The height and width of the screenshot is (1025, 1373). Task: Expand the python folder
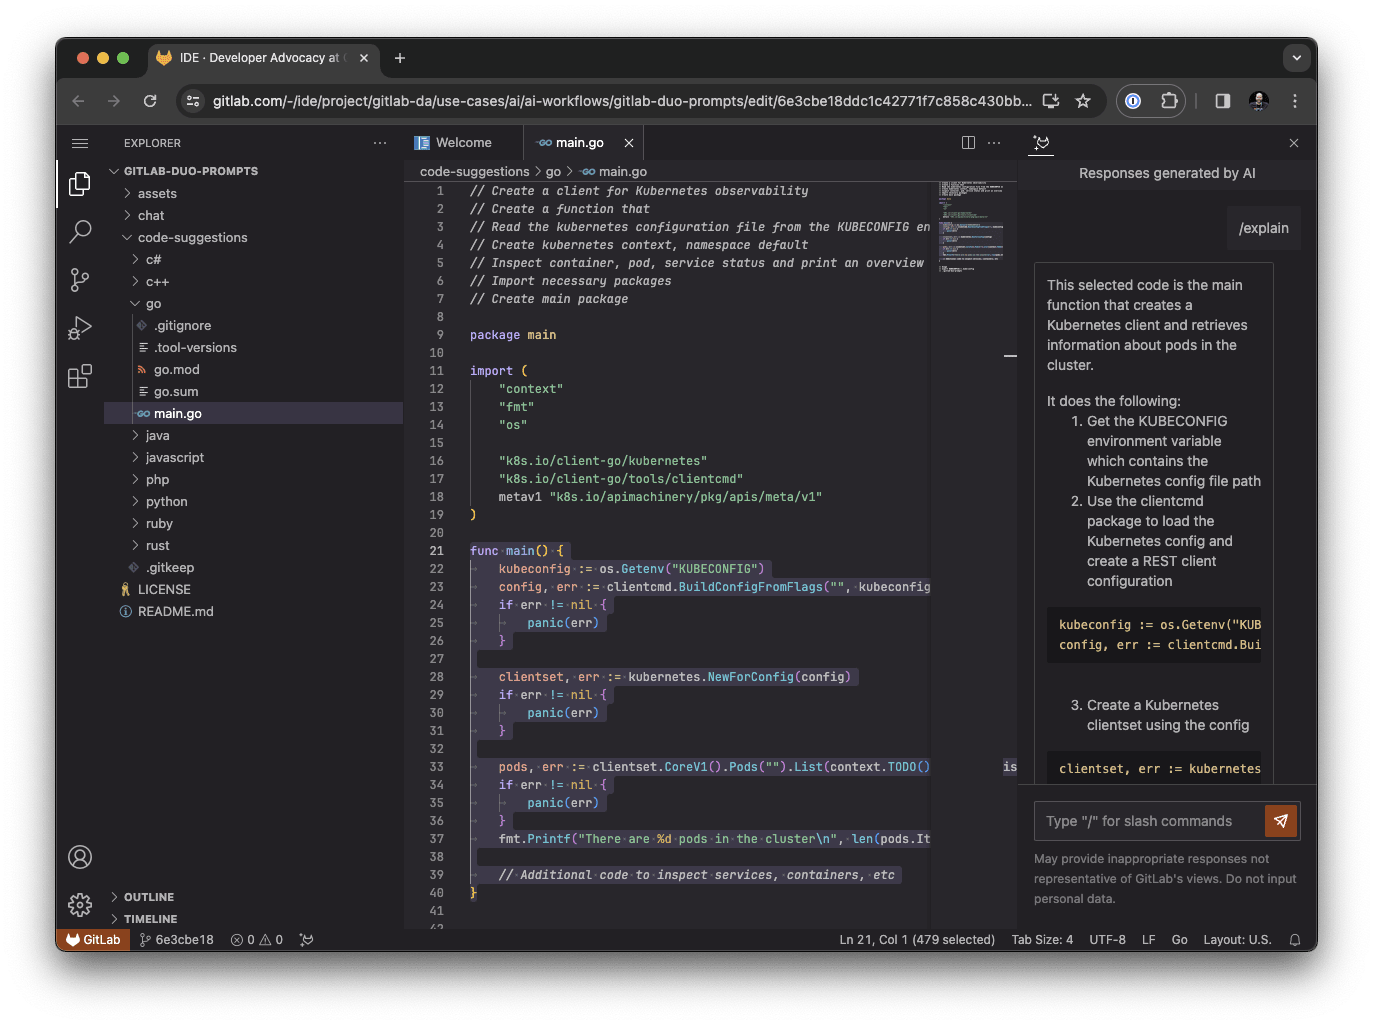(x=166, y=501)
